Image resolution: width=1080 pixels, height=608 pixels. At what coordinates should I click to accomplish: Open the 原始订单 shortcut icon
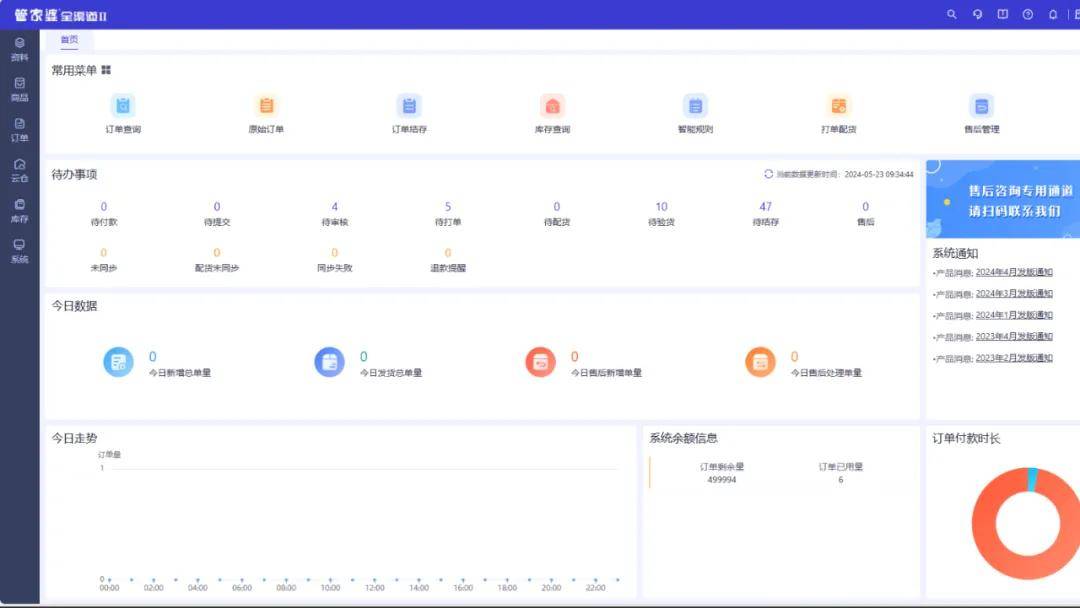click(266, 106)
